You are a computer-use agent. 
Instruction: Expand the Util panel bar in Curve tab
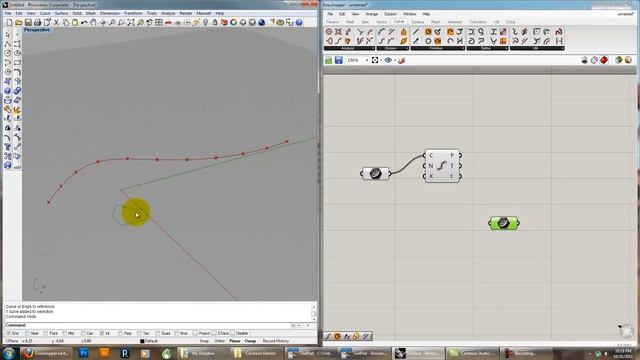pos(537,48)
